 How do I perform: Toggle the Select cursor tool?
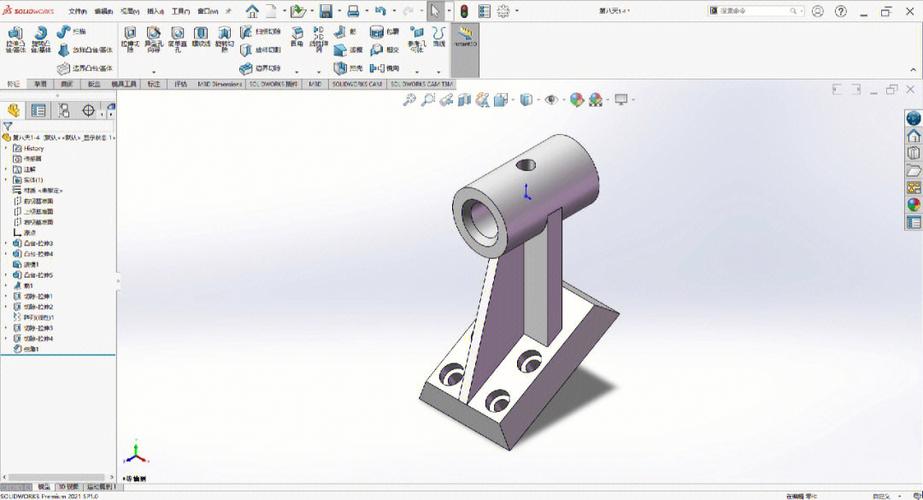point(434,11)
